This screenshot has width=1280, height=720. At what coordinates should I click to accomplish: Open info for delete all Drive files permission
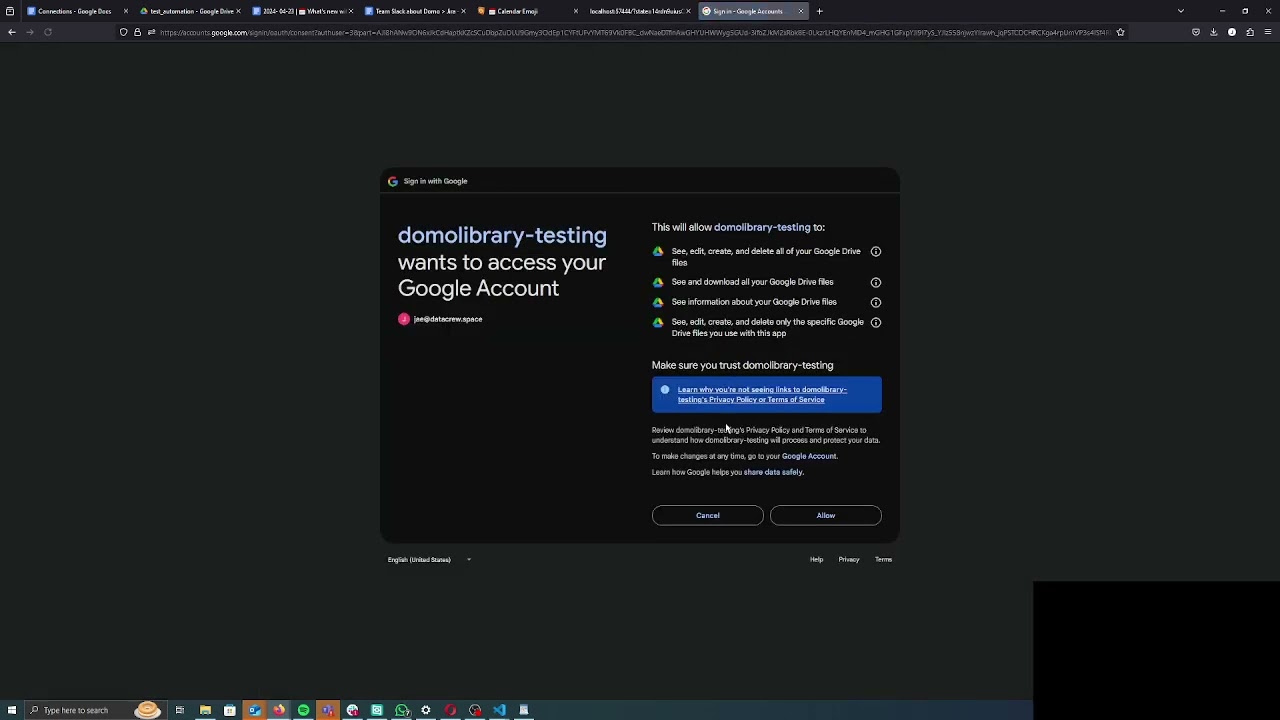click(876, 251)
